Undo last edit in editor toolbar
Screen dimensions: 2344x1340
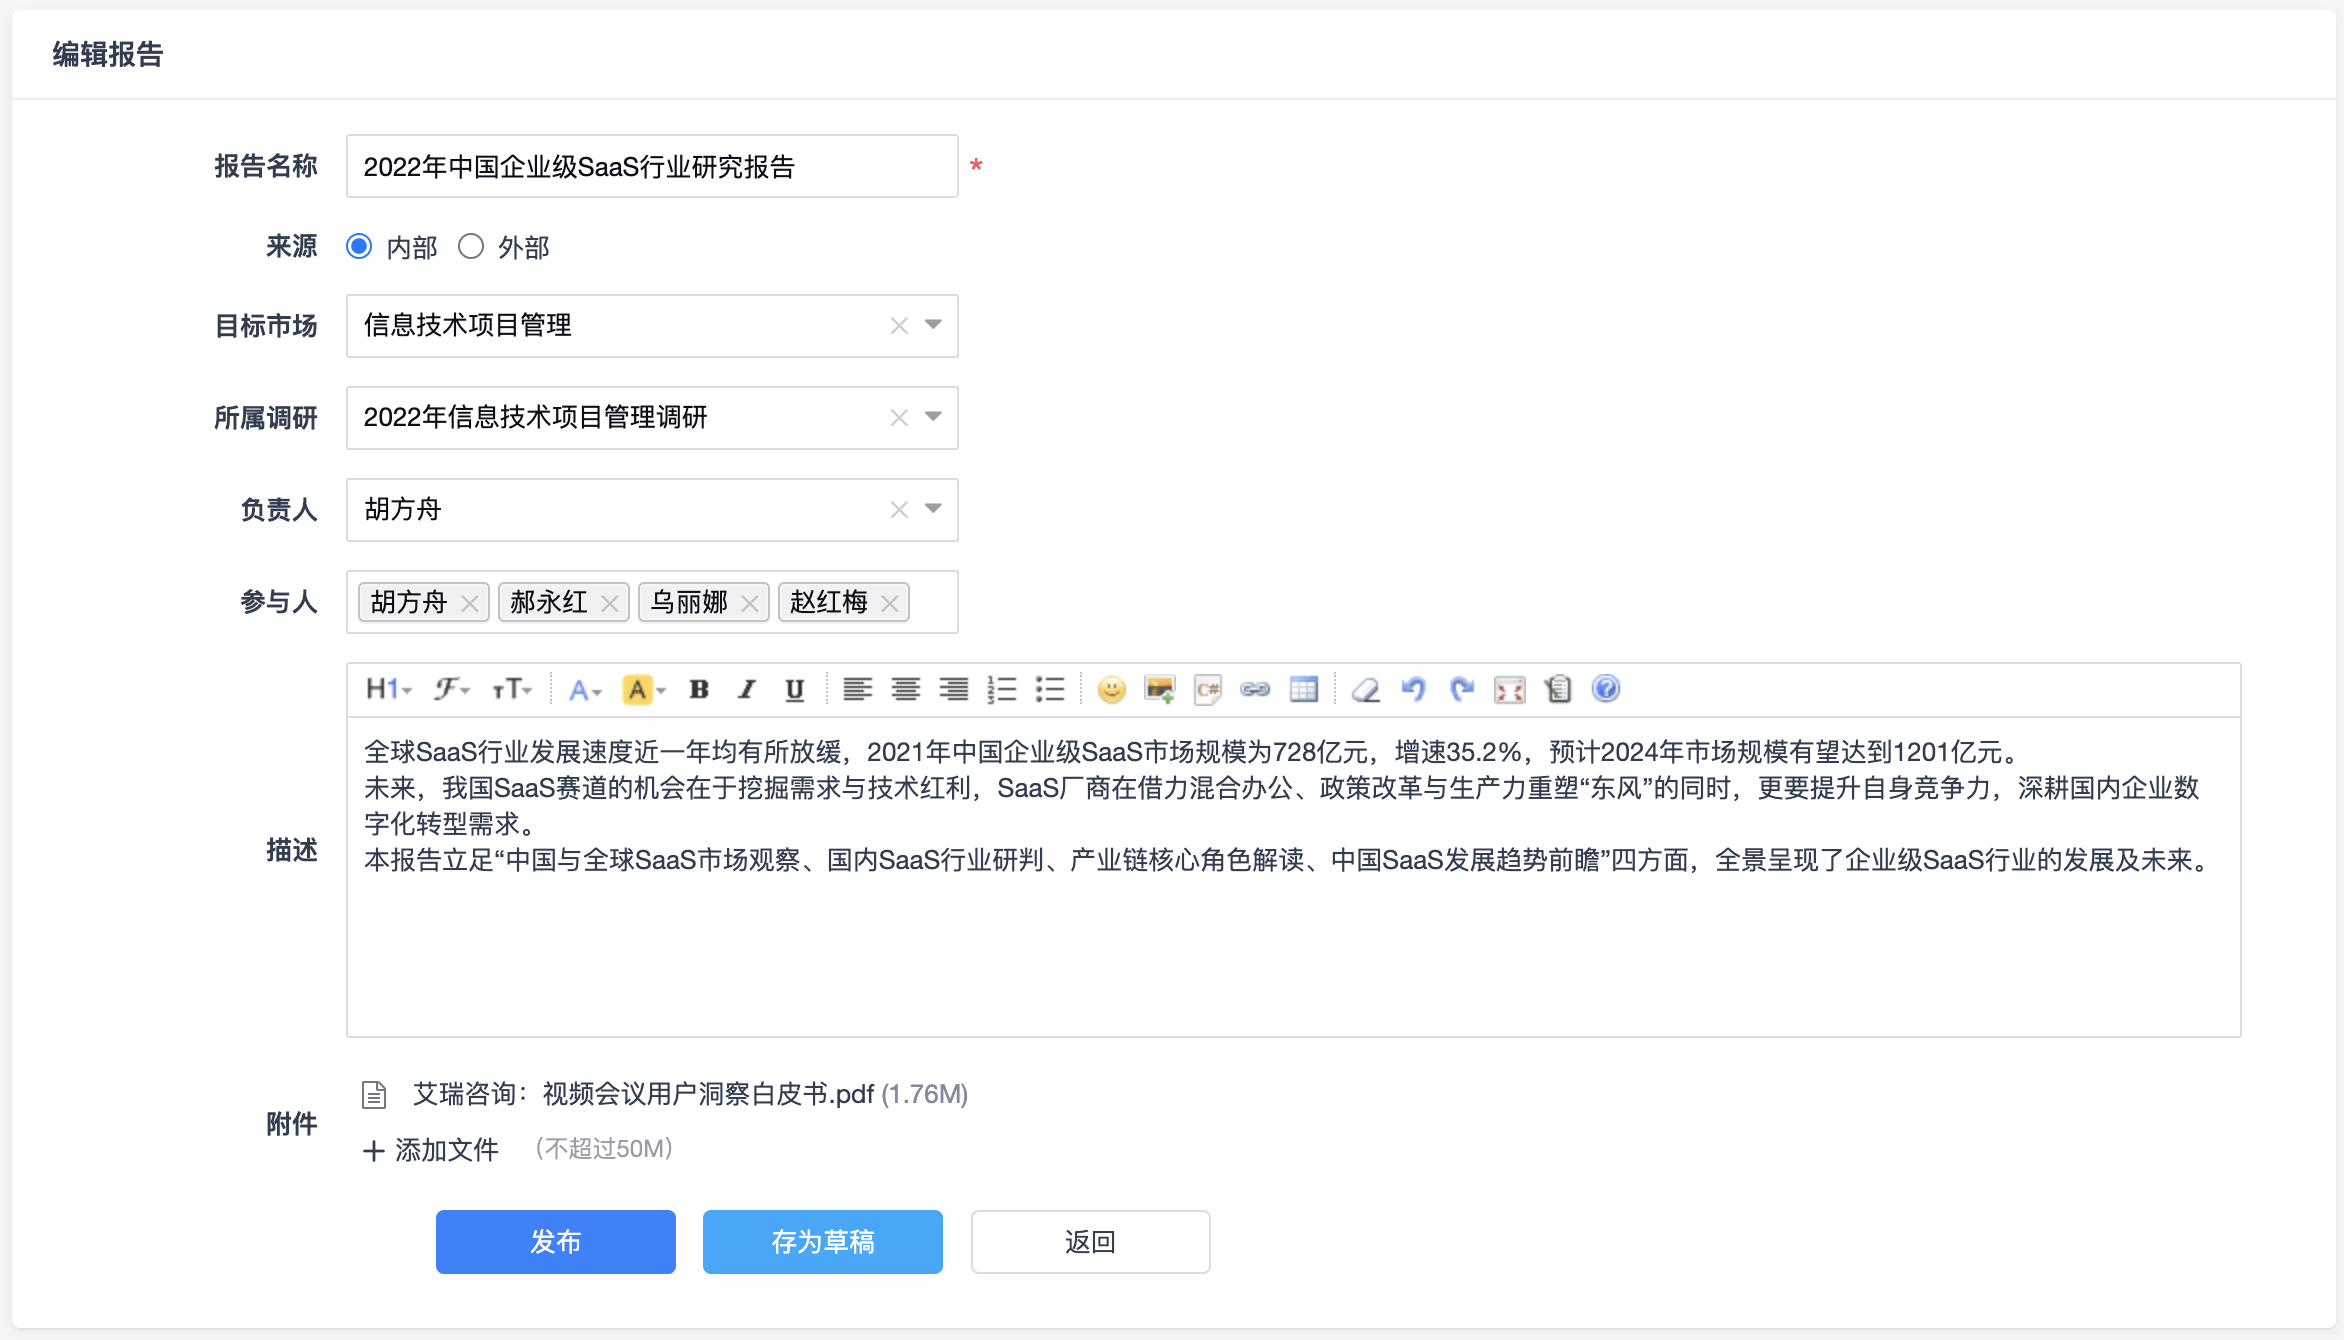point(1413,689)
